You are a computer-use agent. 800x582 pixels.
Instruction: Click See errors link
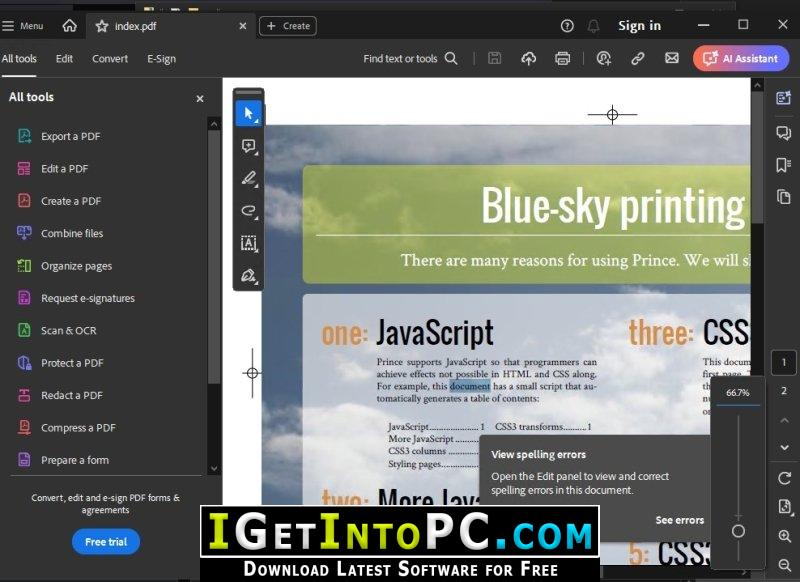pyautogui.click(x=680, y=520)
